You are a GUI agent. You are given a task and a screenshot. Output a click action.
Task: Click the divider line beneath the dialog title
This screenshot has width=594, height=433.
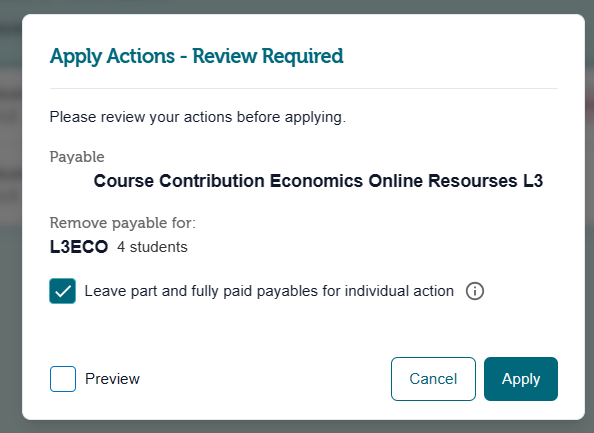[x=304, y=89]
